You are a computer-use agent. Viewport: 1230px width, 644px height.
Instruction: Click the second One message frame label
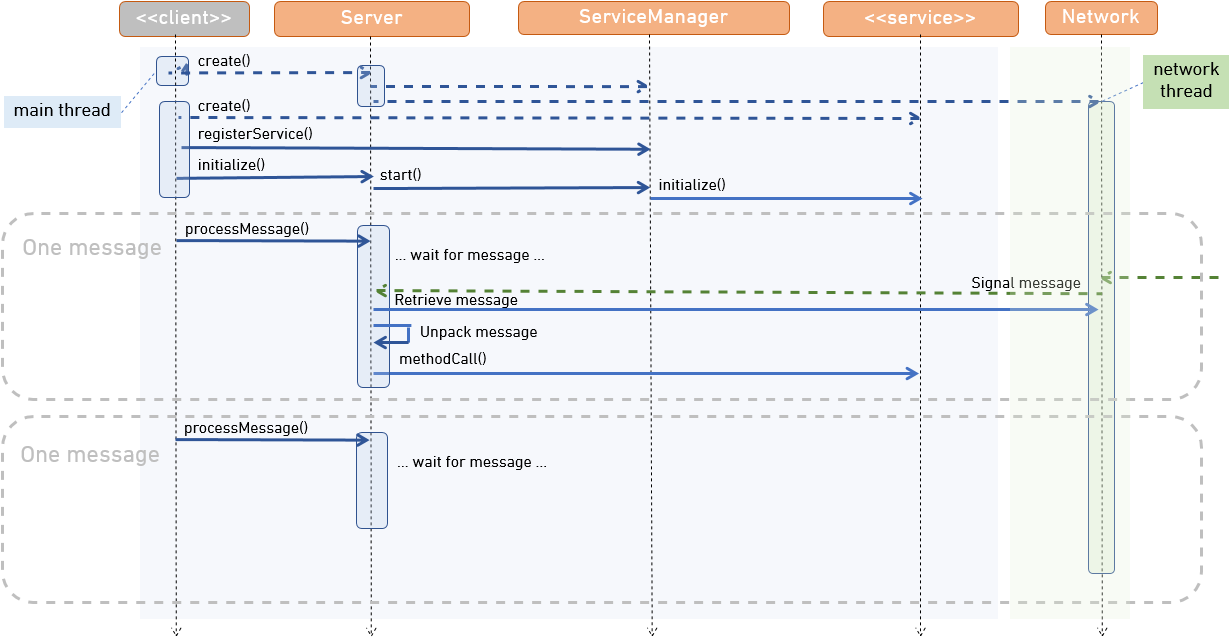[x=92, y=454]
